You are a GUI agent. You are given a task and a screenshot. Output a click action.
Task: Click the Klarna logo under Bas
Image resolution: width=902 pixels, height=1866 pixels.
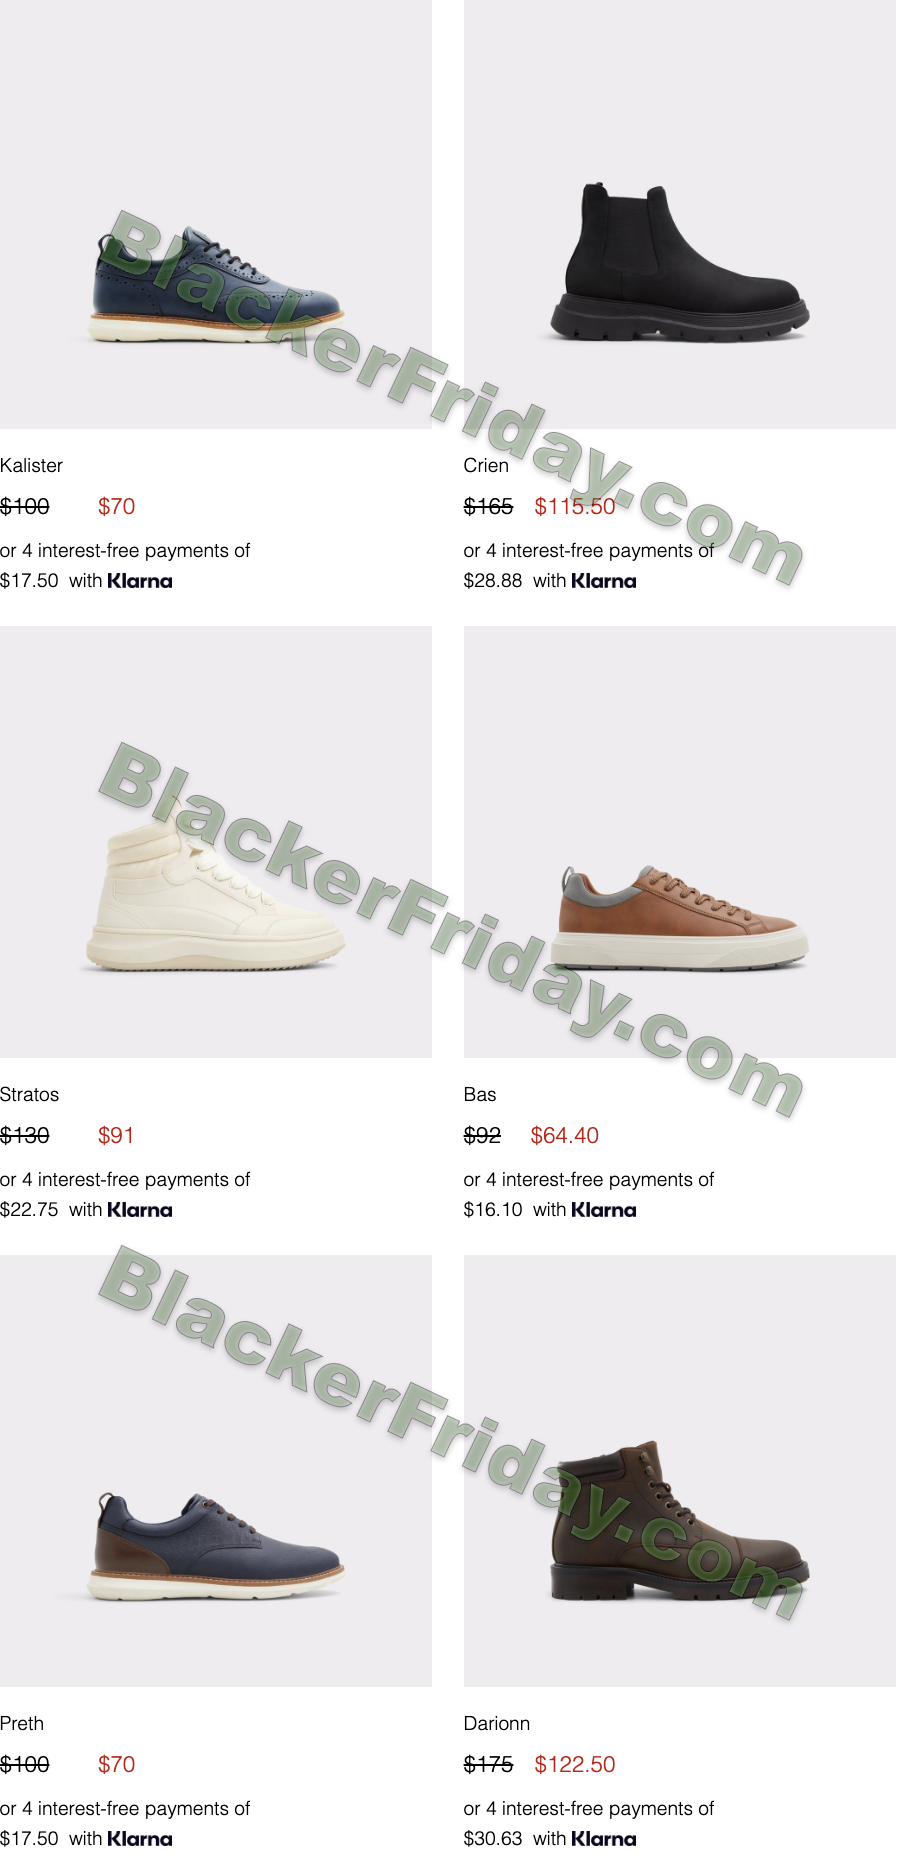604,1210
